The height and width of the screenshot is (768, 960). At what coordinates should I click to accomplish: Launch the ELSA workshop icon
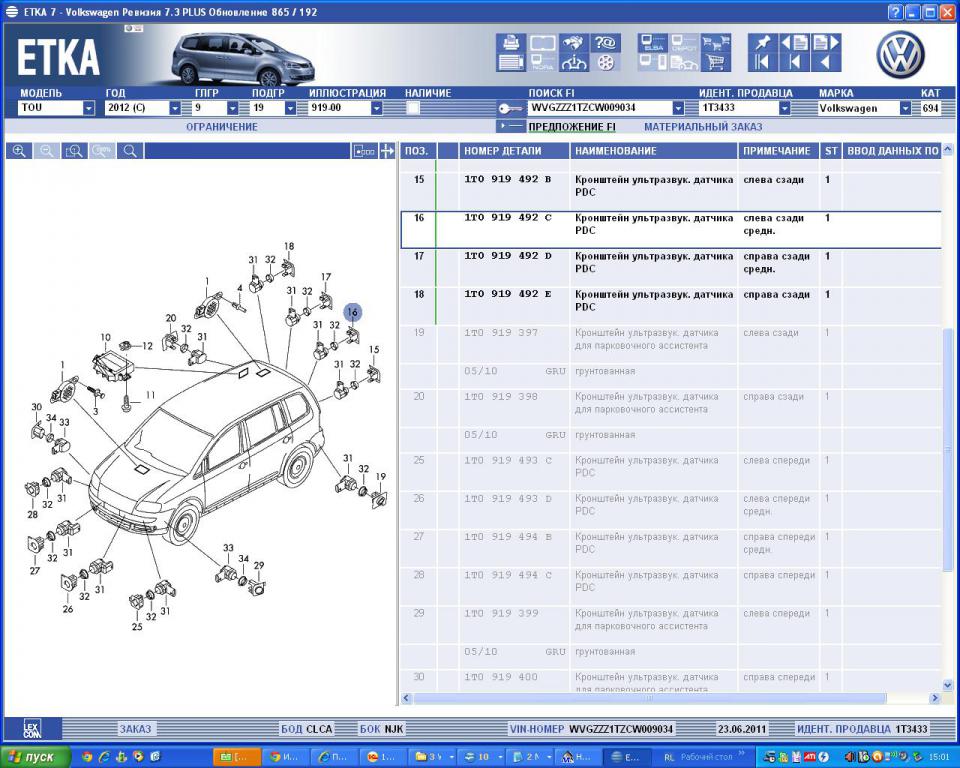pos(653,43)
